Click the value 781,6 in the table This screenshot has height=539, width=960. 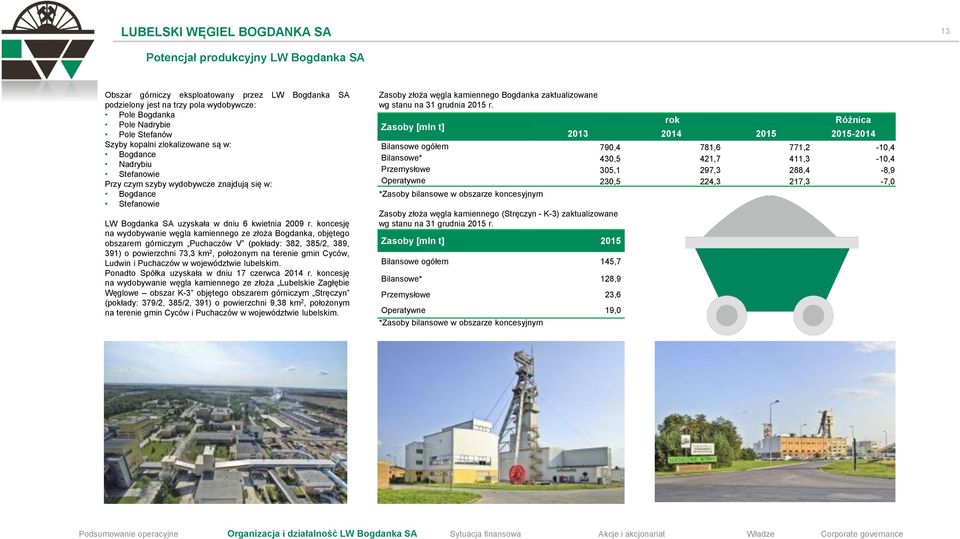pyautogui.click(x=710, y=147)
